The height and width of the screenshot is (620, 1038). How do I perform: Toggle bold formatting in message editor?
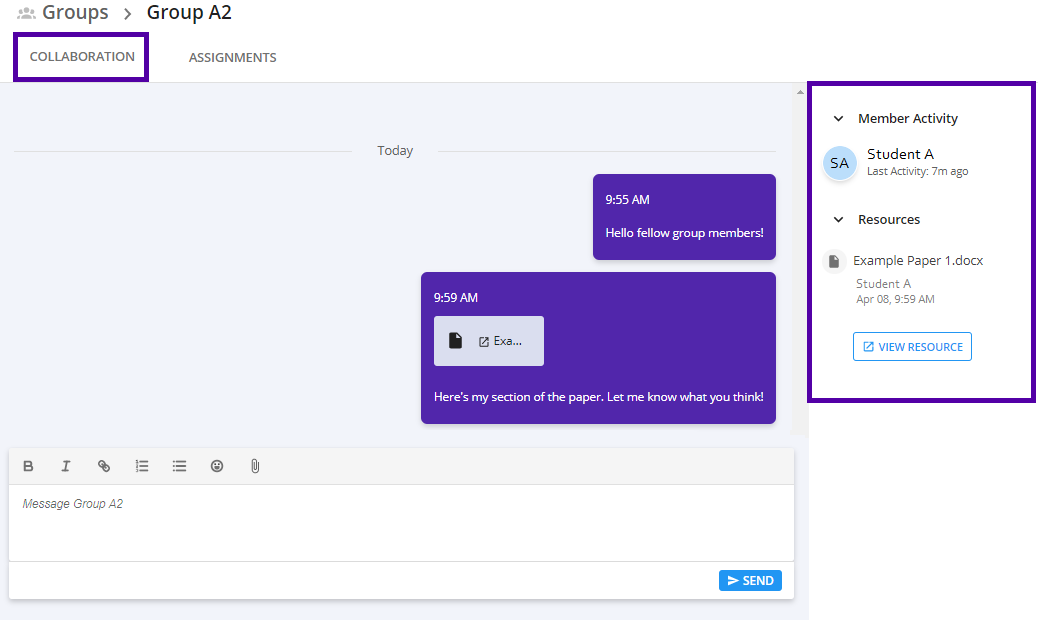tap(28, 466)
